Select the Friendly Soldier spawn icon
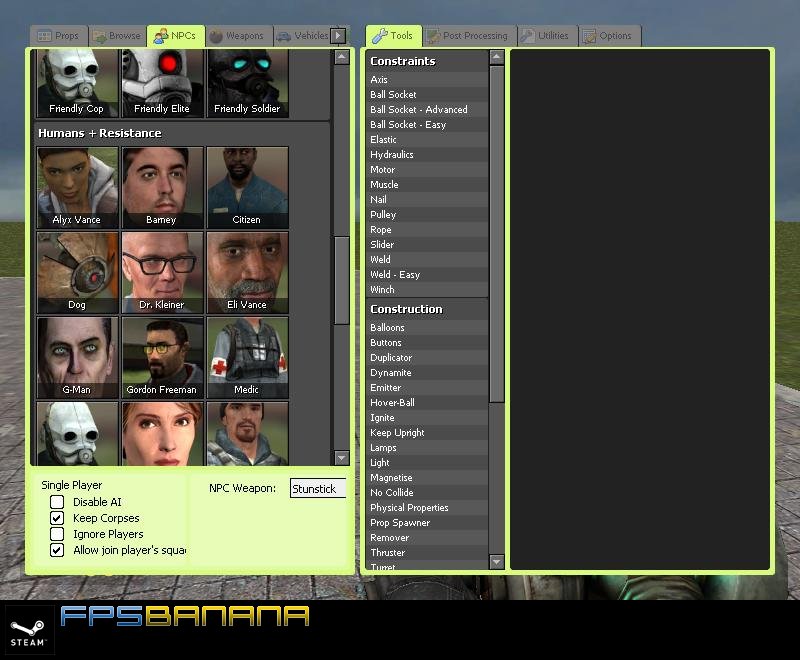 point(247,82)
